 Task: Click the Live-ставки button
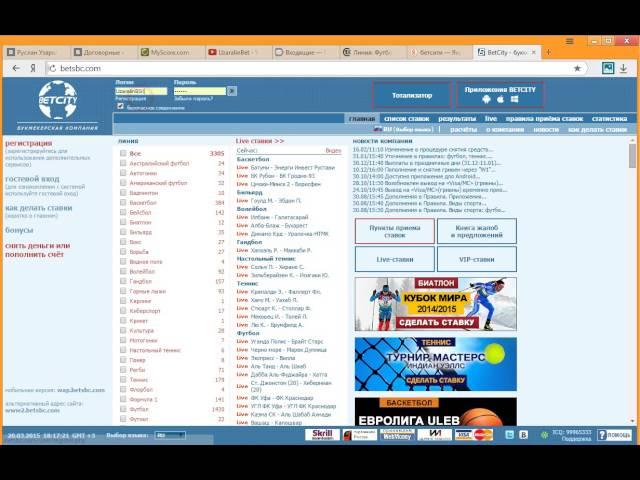coord(394,259)
